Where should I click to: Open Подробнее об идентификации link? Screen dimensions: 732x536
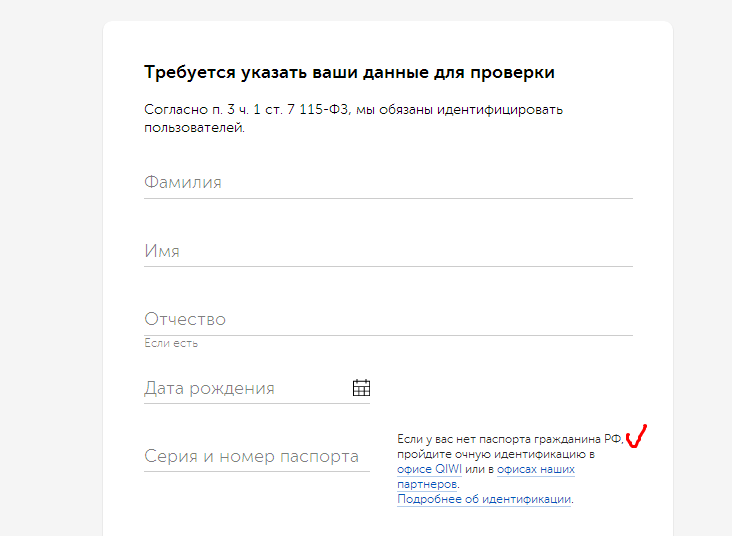pyautogui.click(x=484, y=499)
